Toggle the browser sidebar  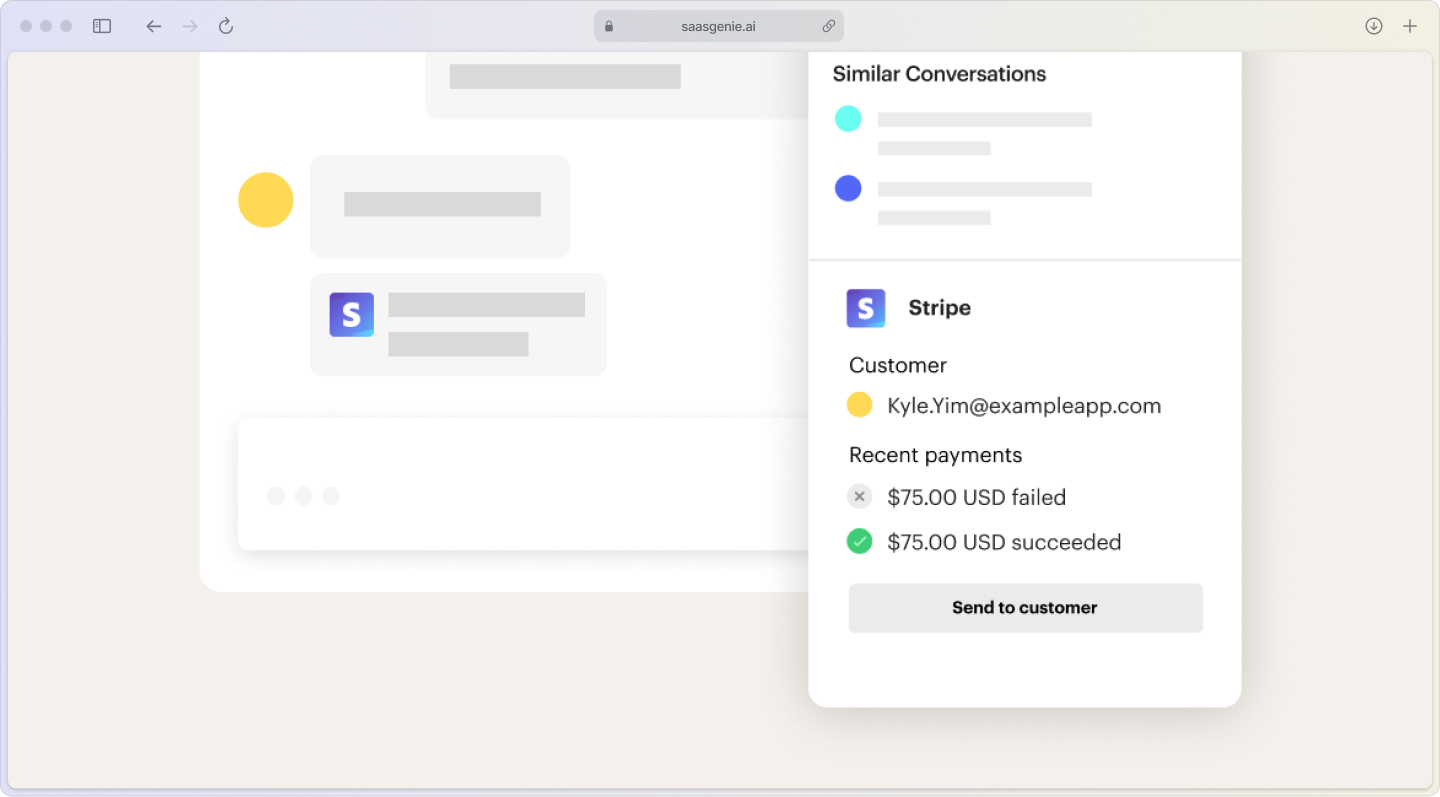pos(102,26)
